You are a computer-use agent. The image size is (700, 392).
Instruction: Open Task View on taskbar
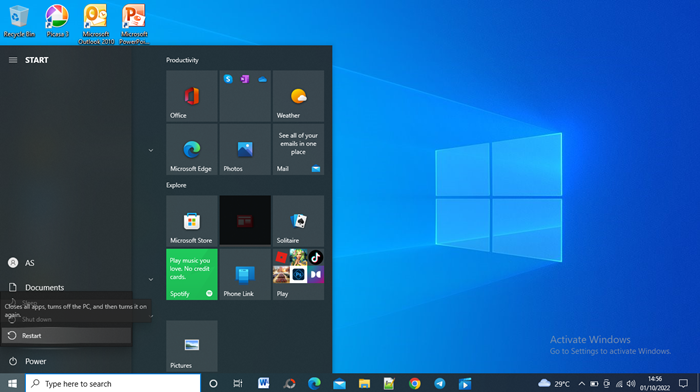[x=238, y=383]
